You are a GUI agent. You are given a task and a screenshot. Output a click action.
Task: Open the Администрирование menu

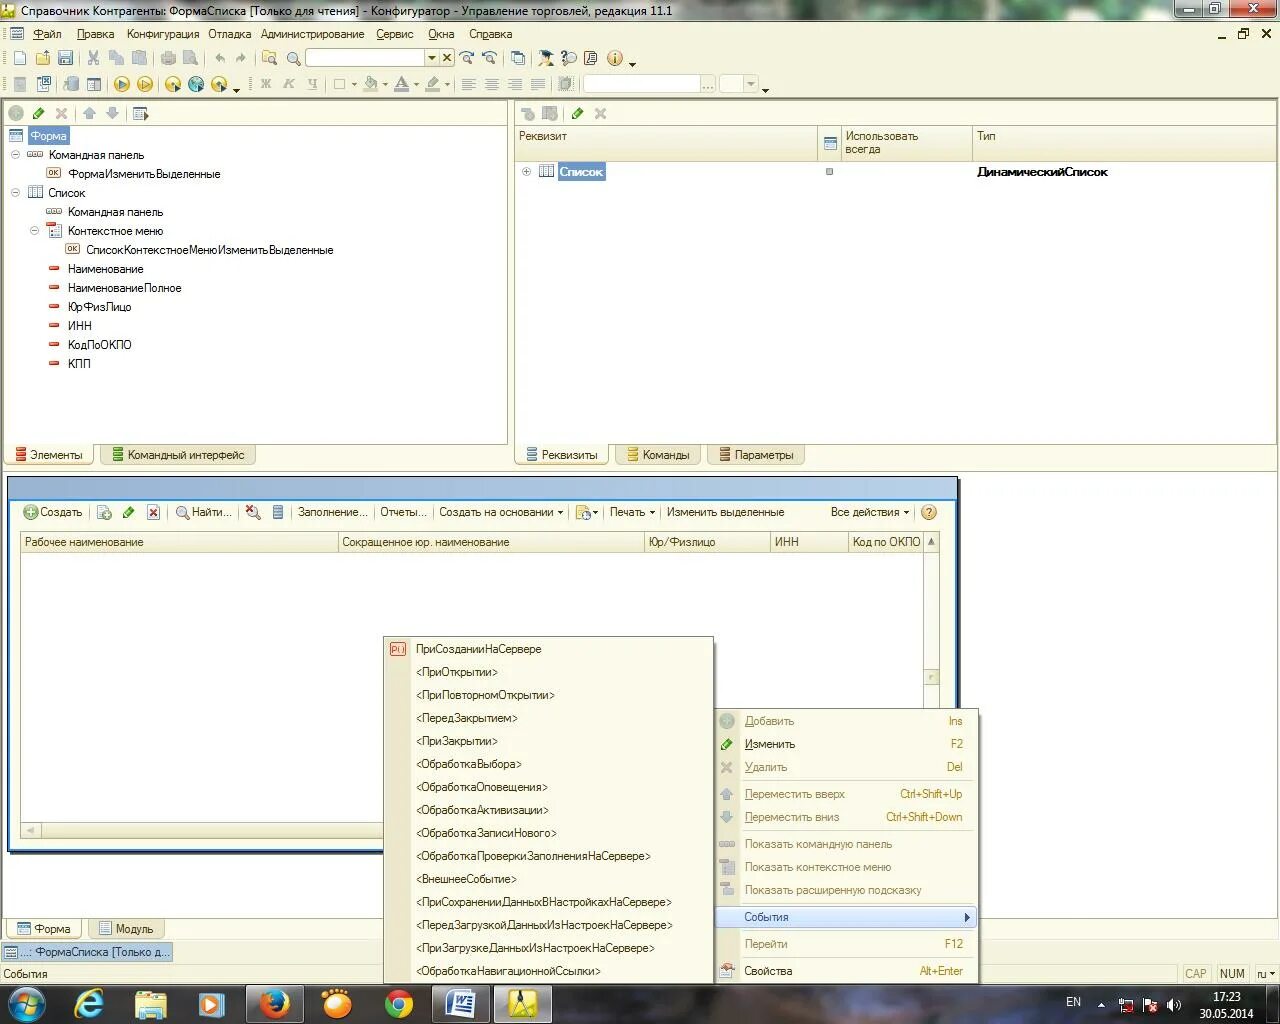click(x=312, y=34)
